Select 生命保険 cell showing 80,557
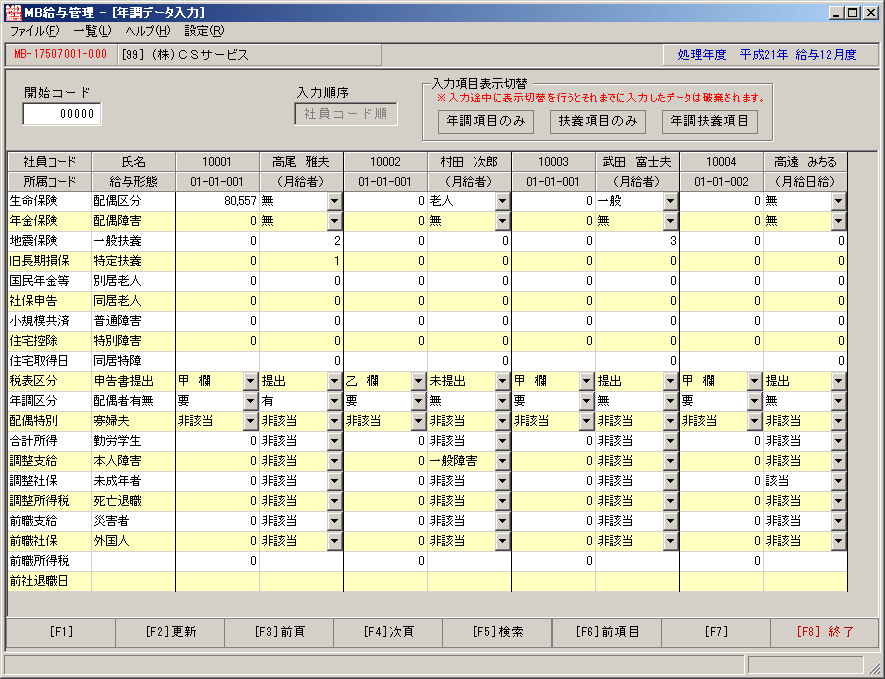885x679 pixels. point(217,201)
